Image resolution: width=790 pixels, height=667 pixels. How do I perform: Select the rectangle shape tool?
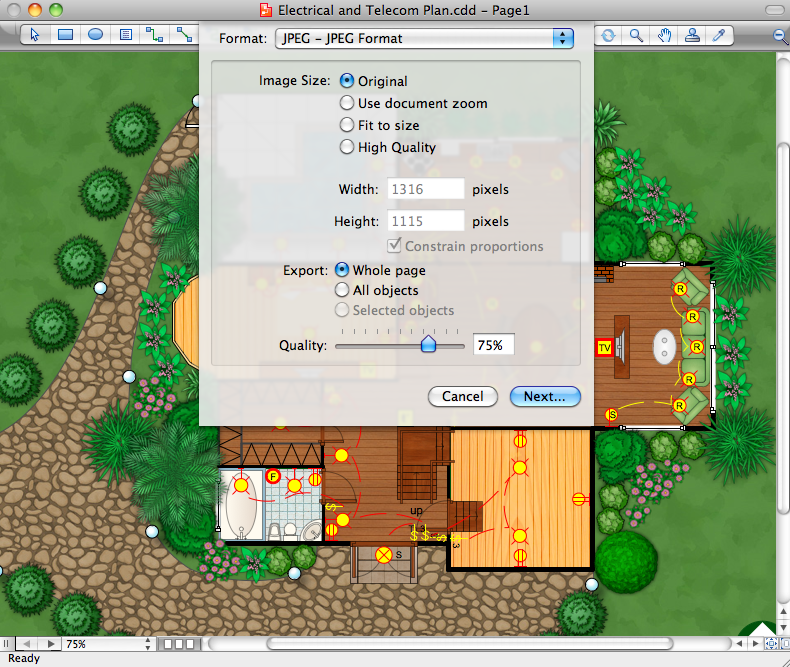point(65,35)
